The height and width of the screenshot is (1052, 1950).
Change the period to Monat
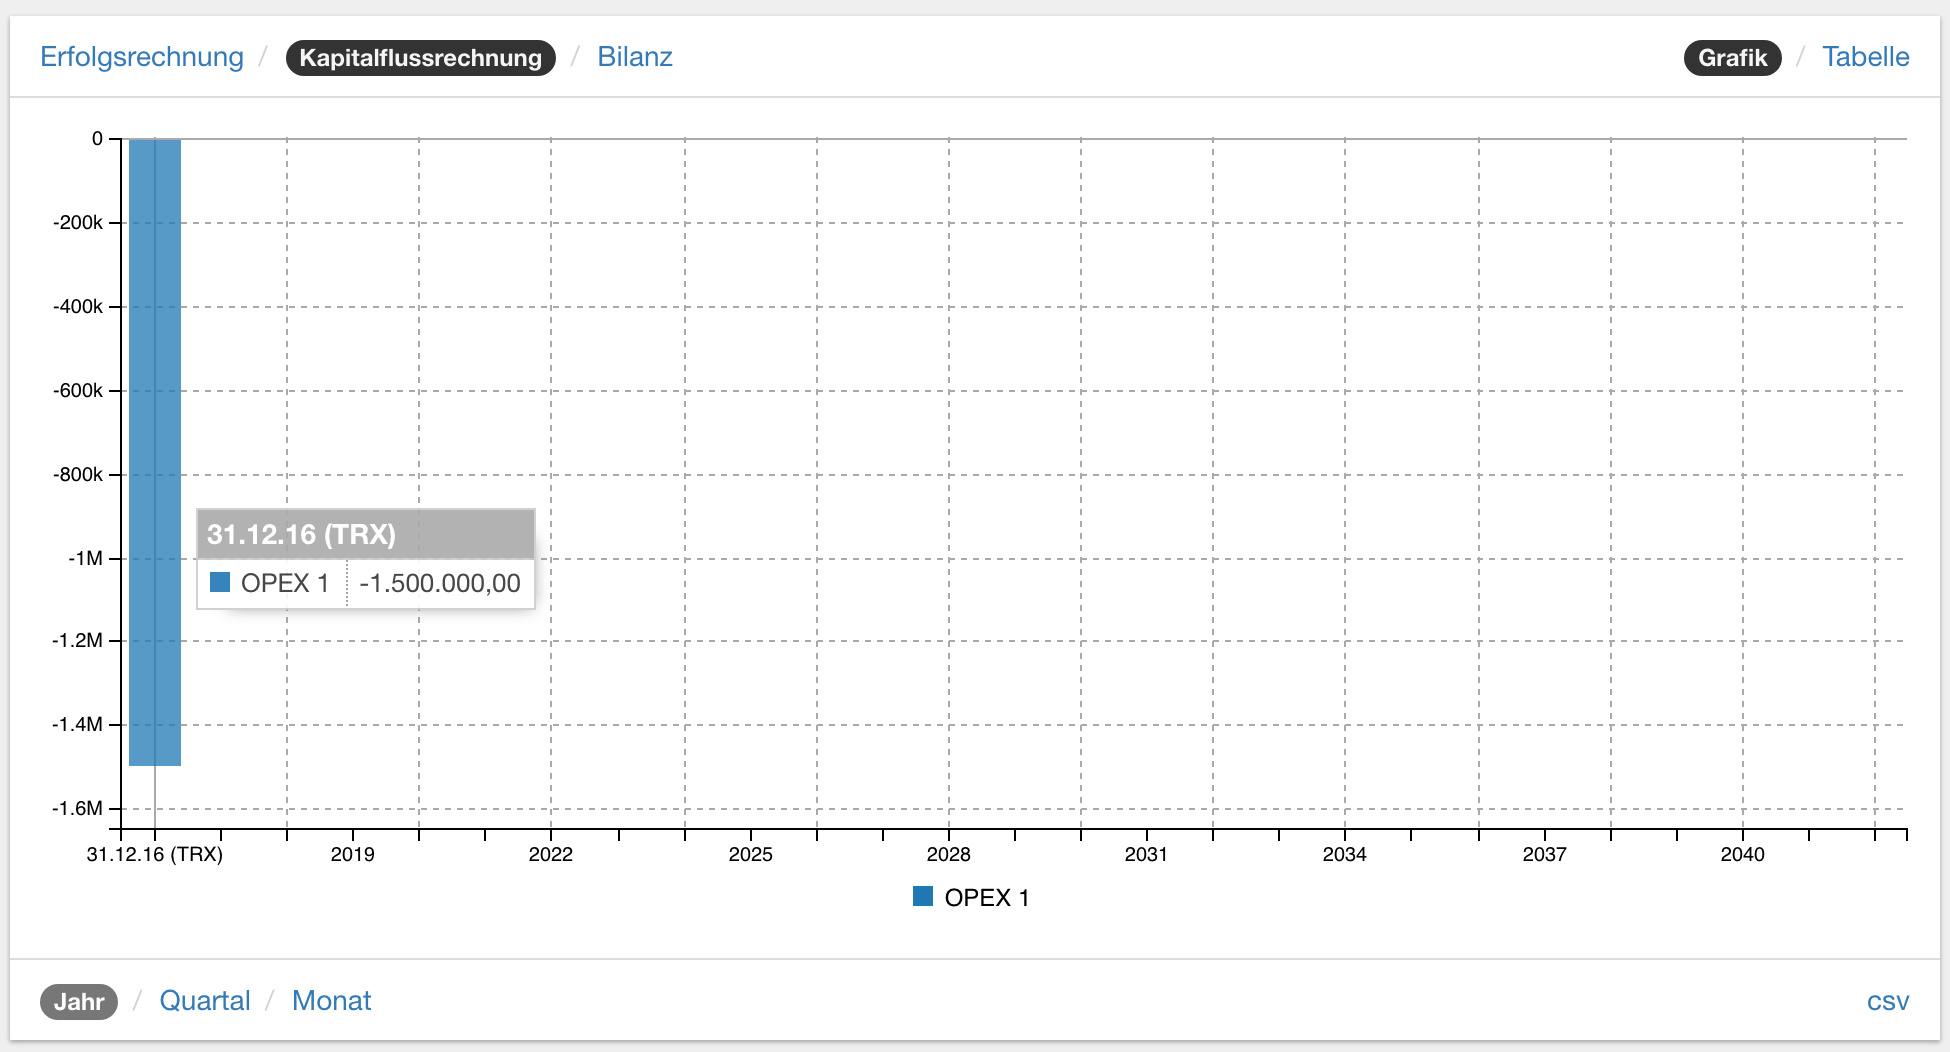[331, 1001]
